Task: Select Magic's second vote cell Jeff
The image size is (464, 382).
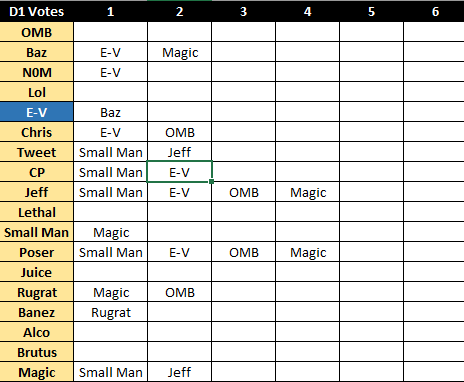Action: point(179,372)
